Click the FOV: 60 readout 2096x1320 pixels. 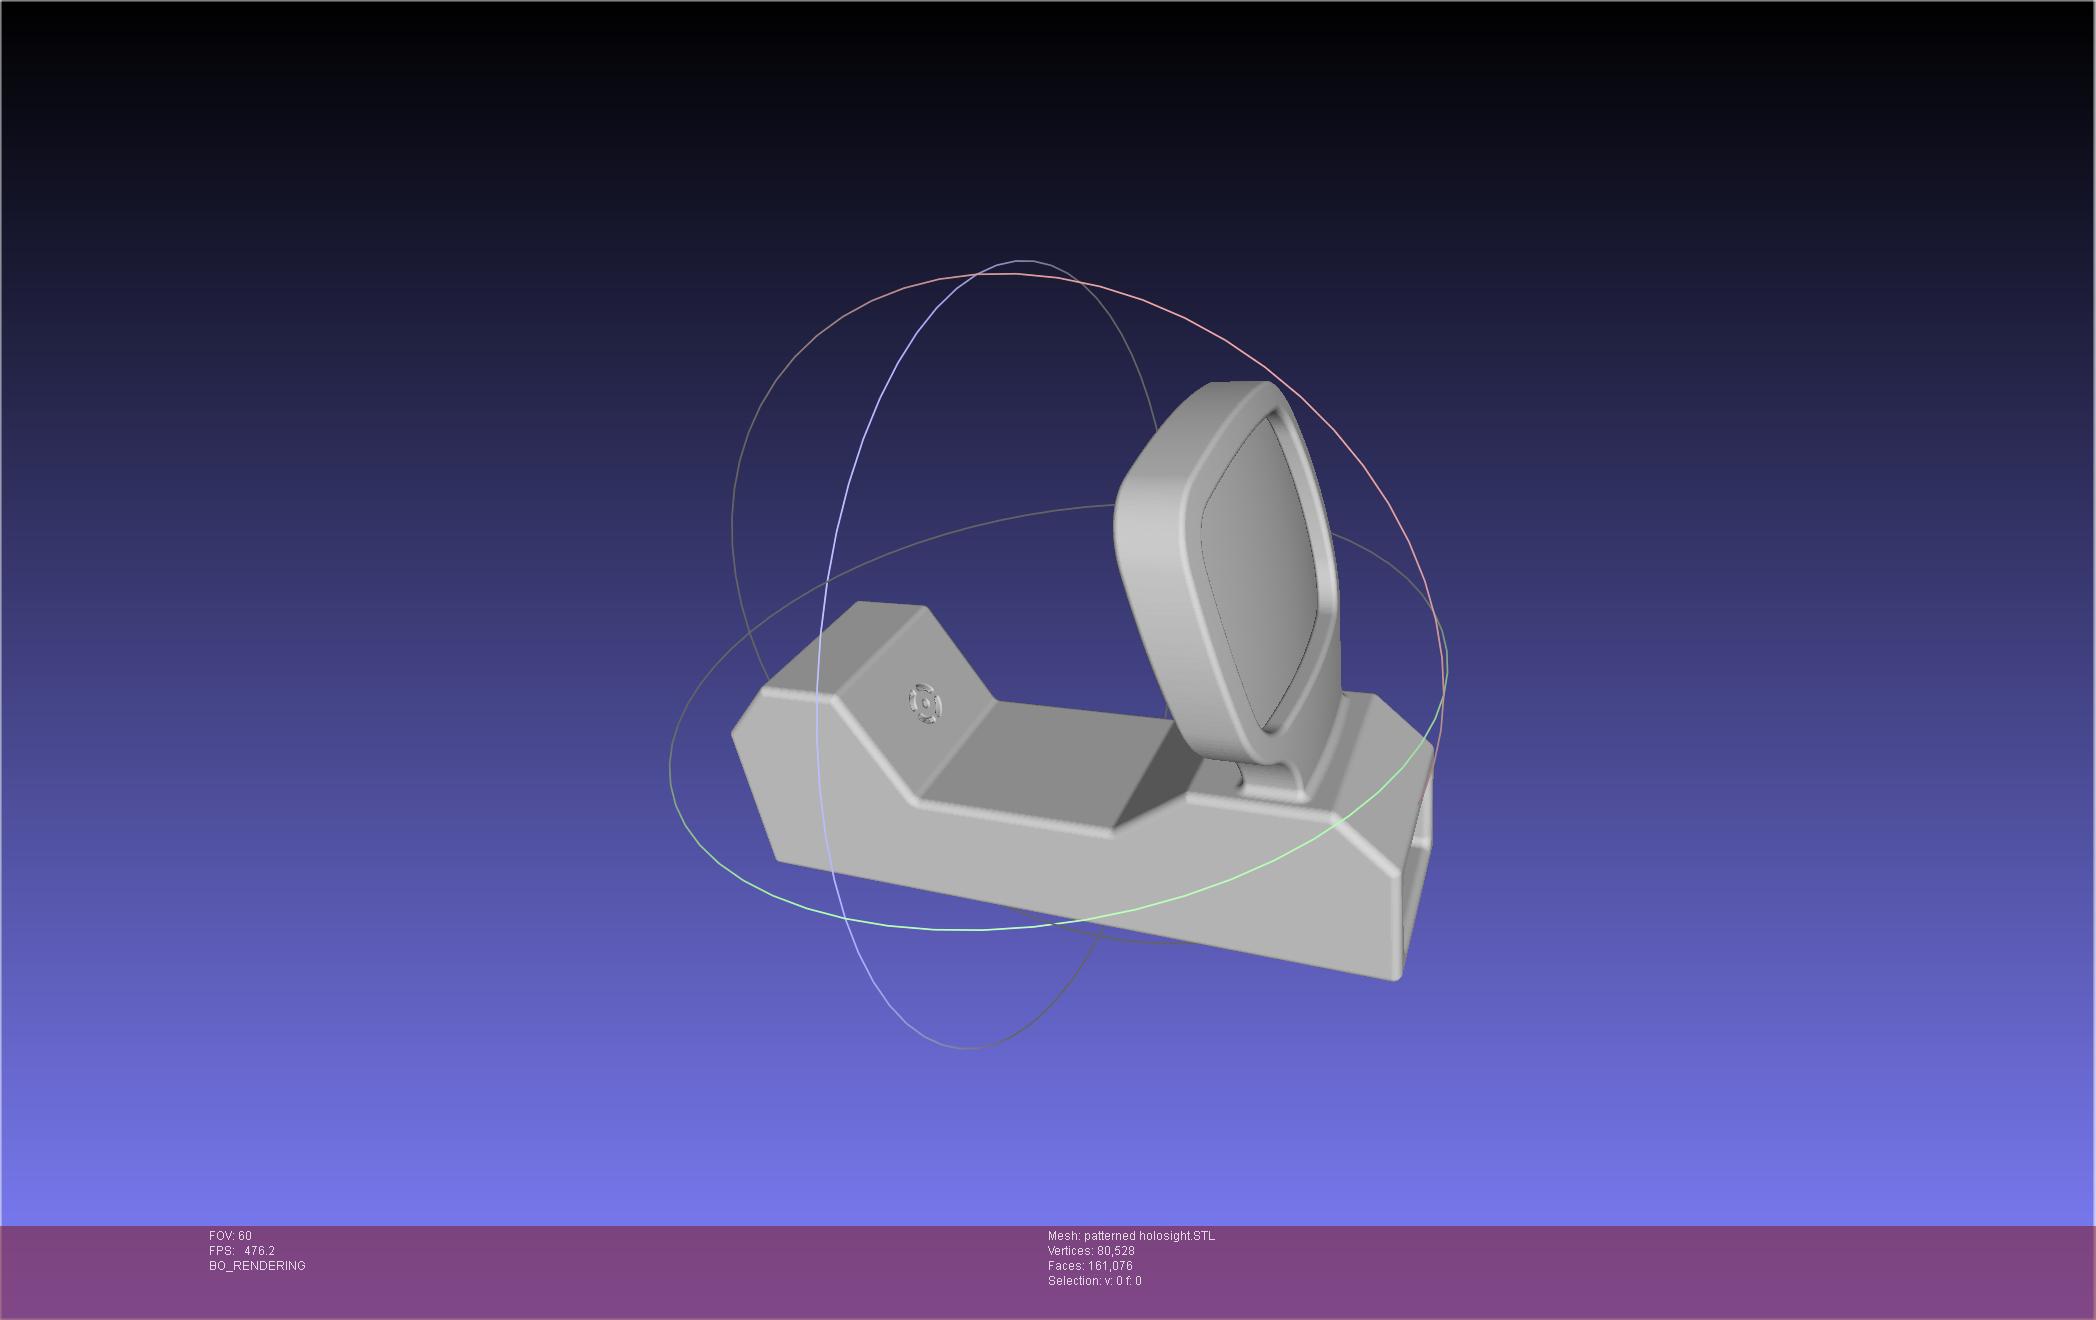click(x=230, y=1236)
